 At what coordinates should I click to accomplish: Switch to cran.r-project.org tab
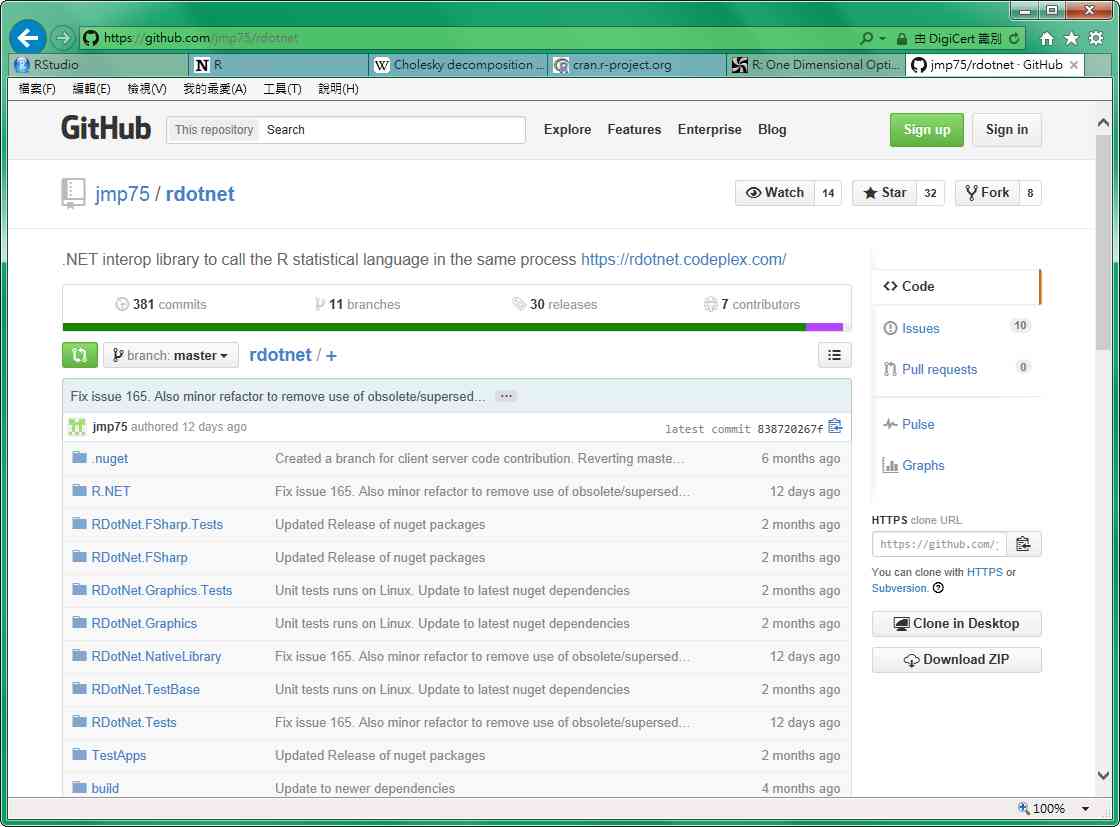coord(637,65)
